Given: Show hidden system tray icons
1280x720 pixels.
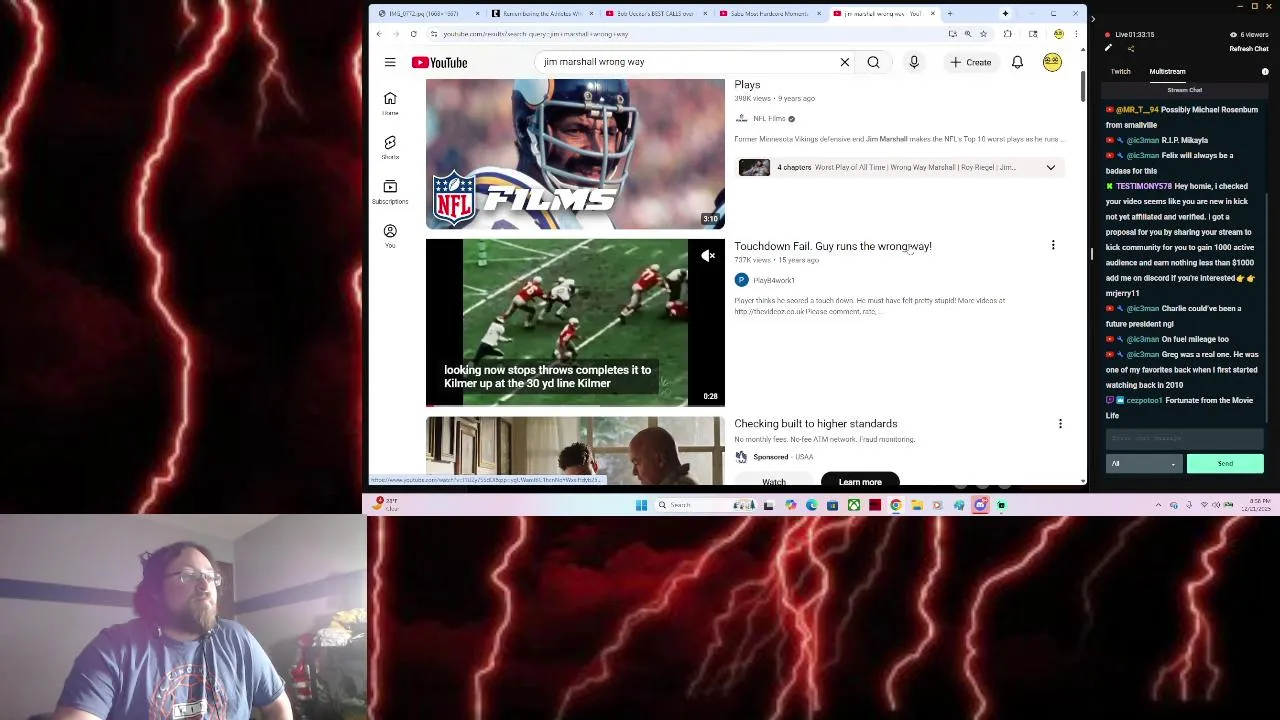Looking at the screenshot, I should click(1159, 505).
